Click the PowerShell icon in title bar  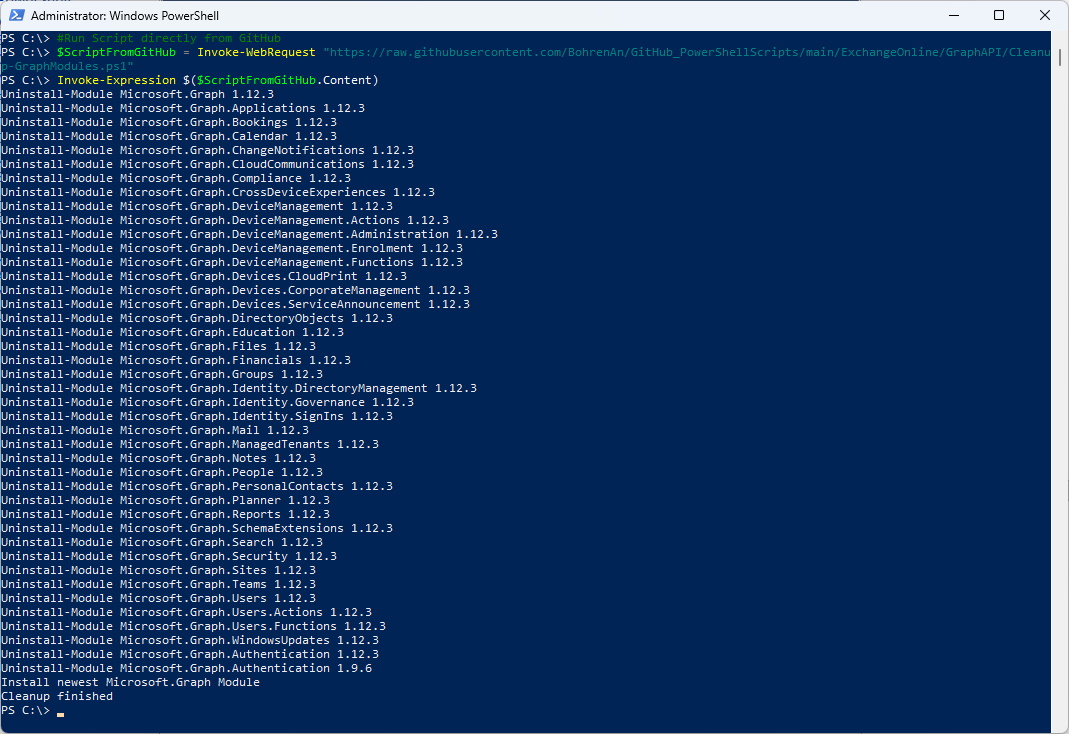(17, 15)
